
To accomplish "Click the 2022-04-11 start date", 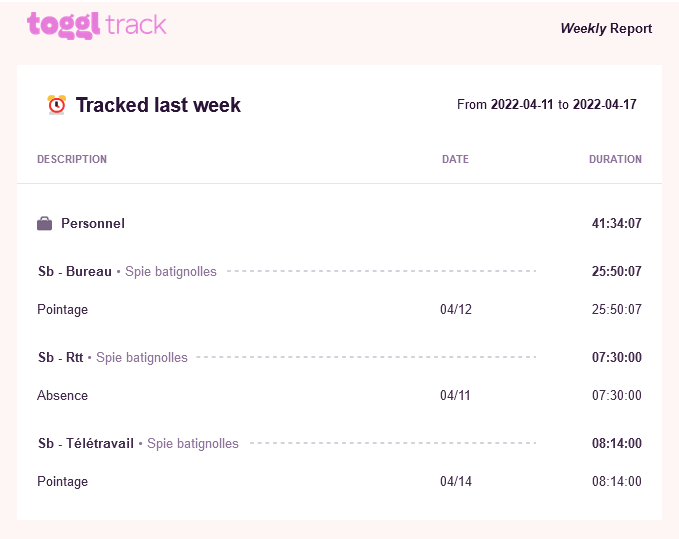I will coord(522,104).
